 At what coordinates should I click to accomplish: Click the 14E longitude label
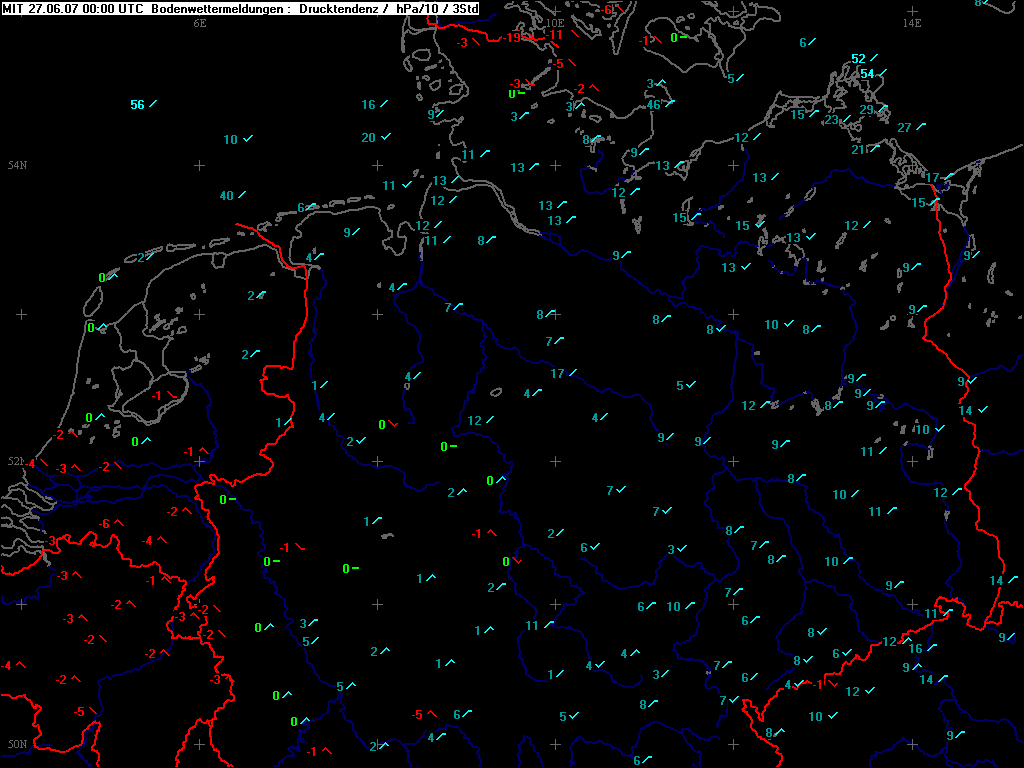click(911, 22)
